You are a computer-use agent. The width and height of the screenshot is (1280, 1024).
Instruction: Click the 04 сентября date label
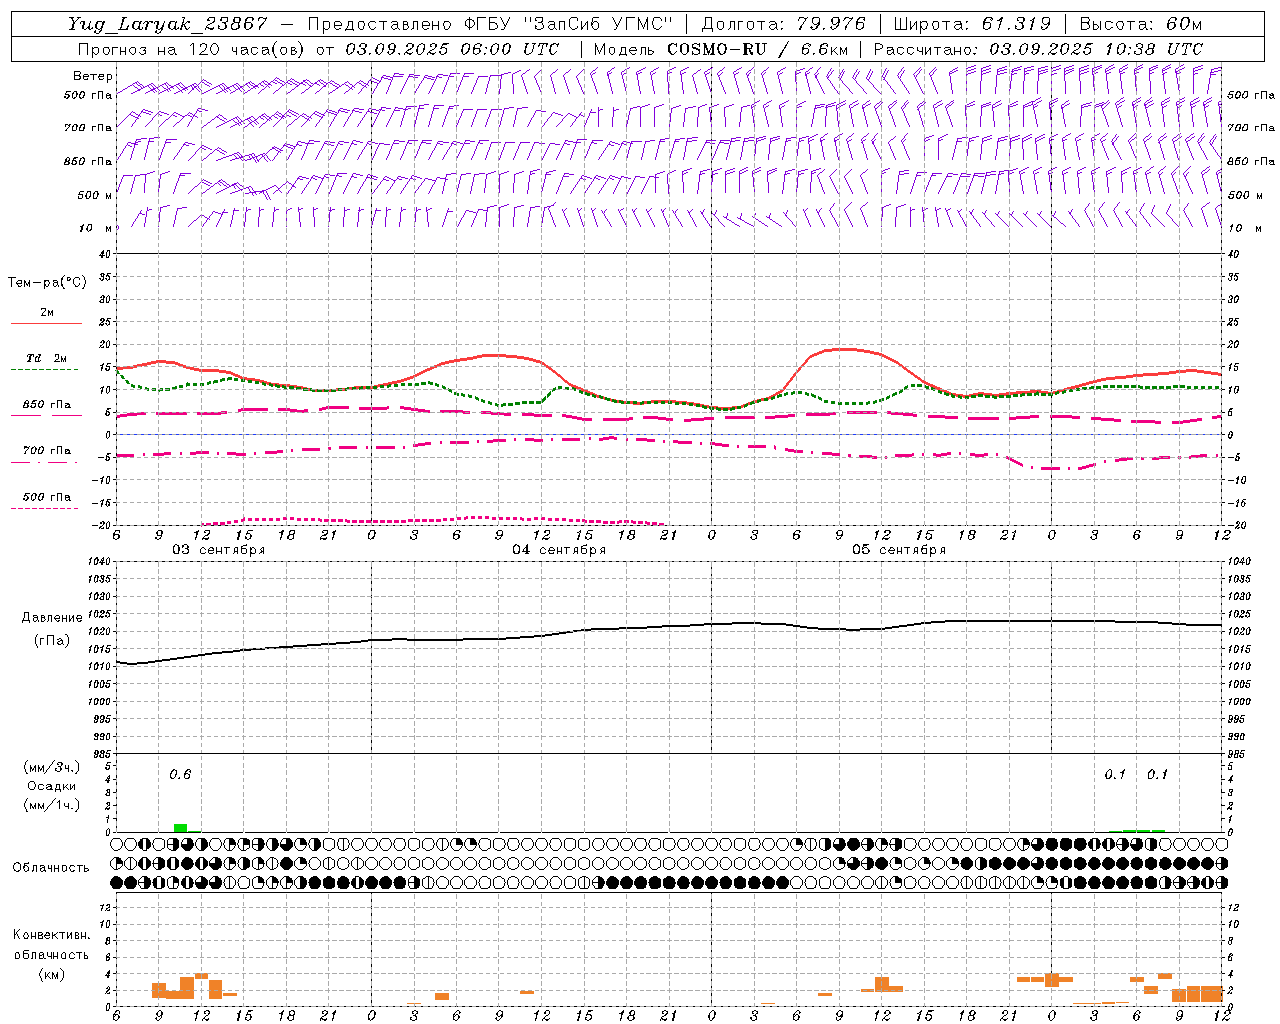coord(559,550)
